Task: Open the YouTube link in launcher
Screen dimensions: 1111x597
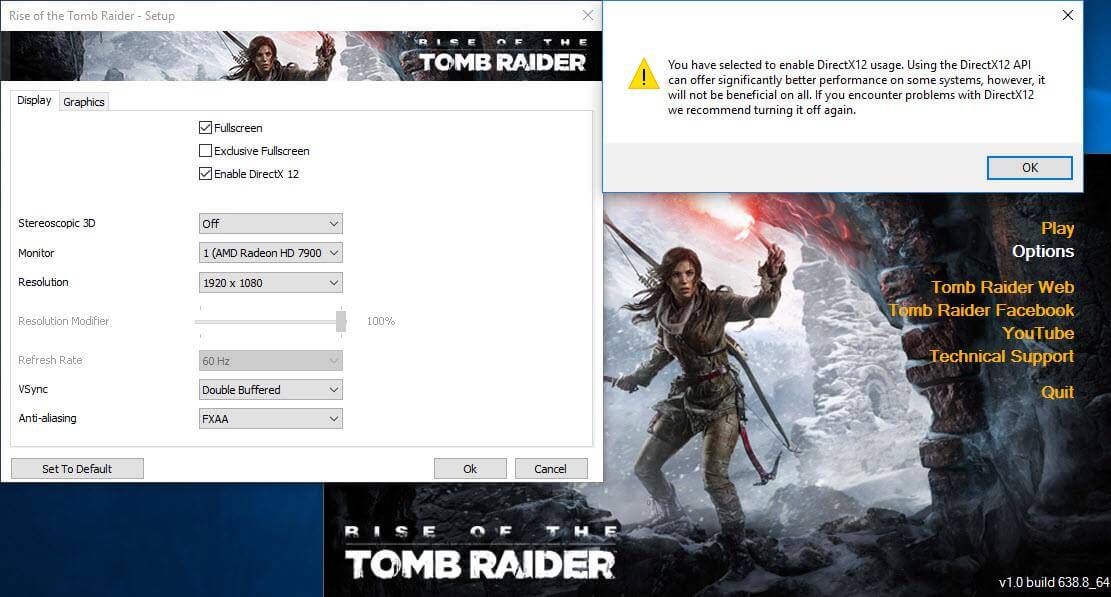Action: click(1038, 333)
